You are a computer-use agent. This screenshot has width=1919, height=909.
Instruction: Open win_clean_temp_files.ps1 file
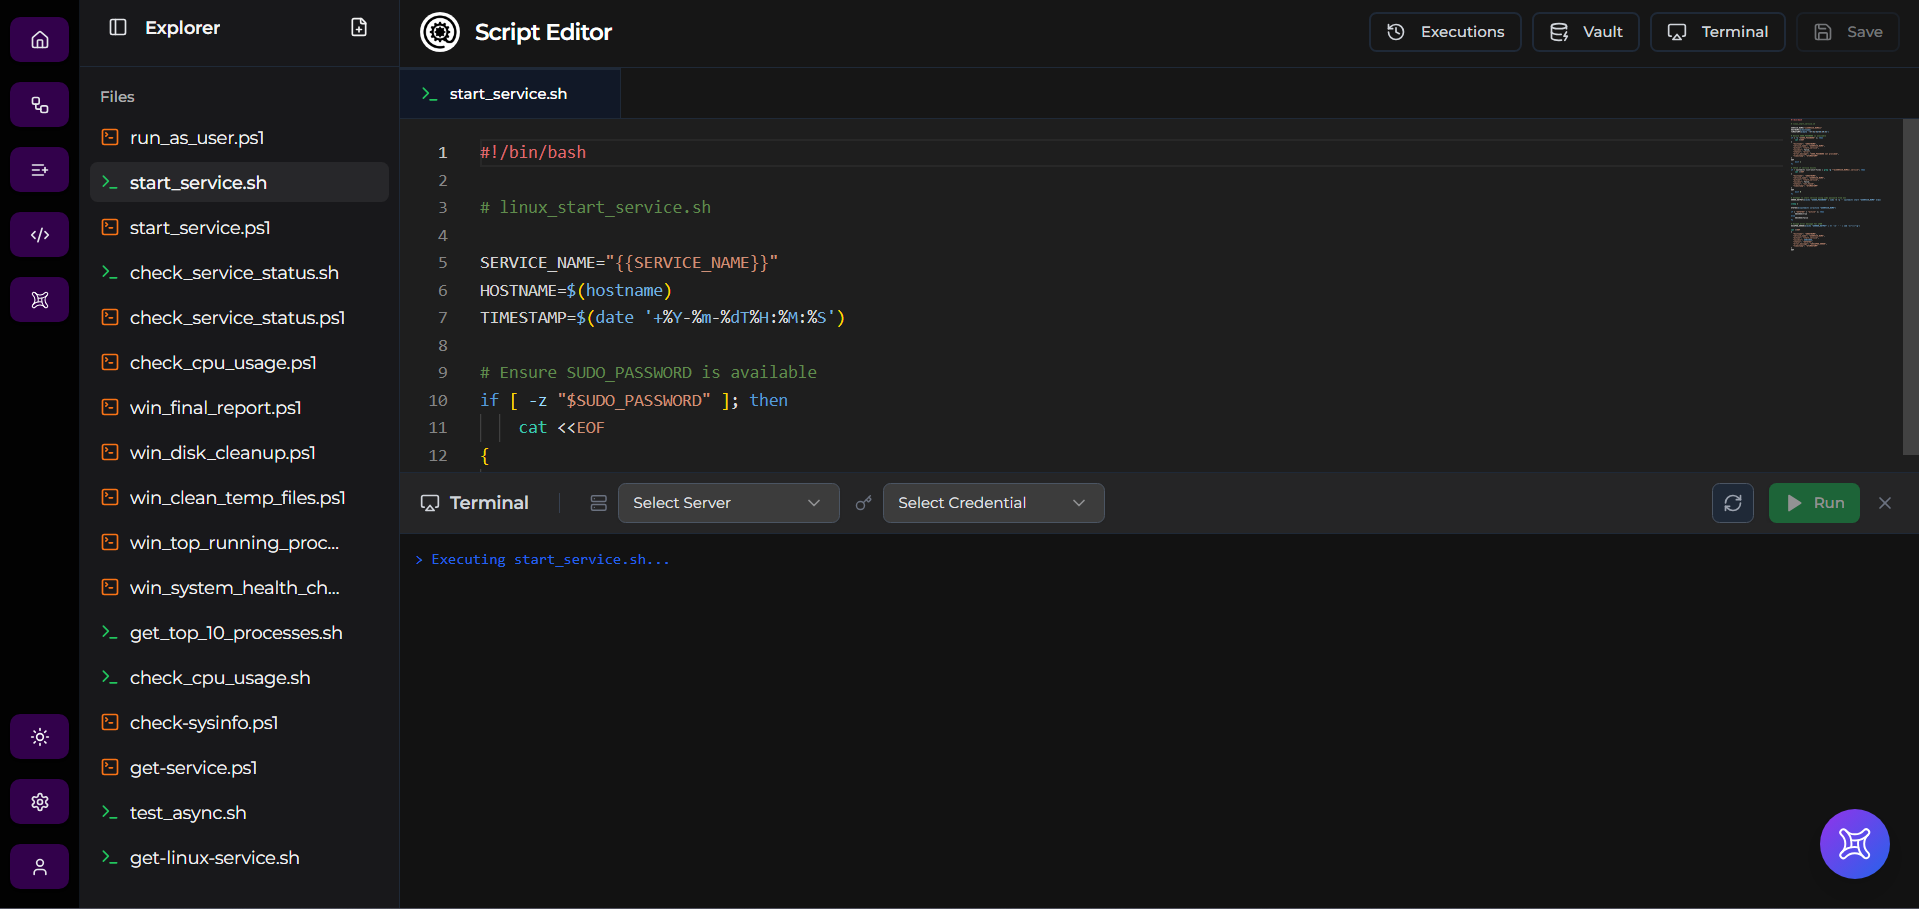(239, 497)
